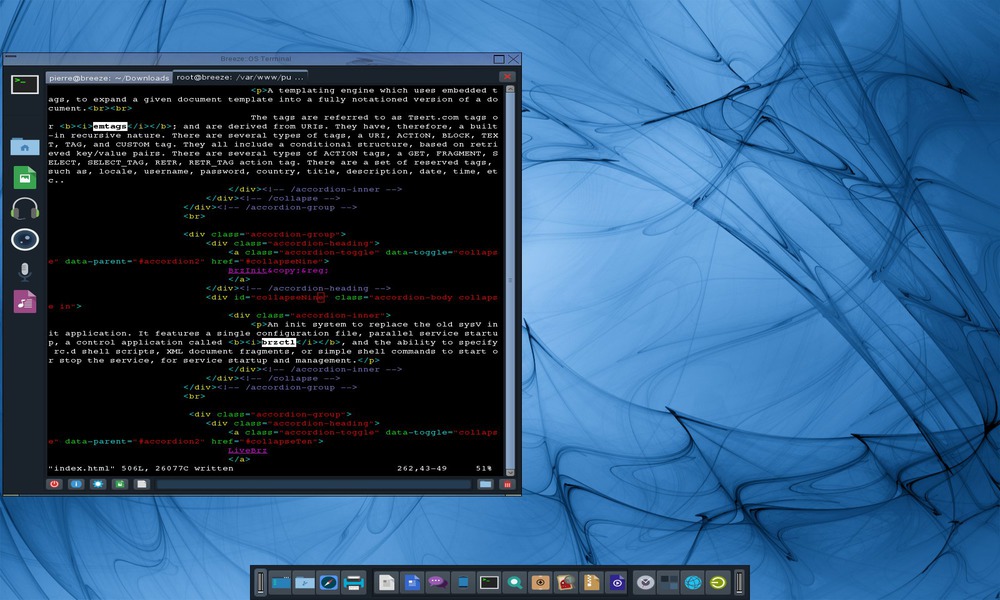Switch to pierre@breeze ~/Downloads tab

click(109, 77)
